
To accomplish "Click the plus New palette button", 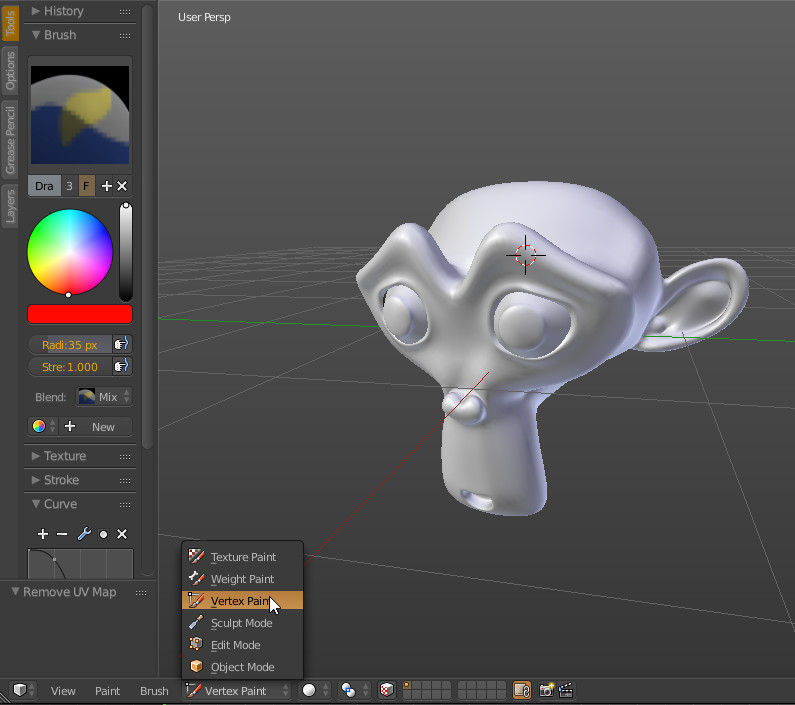I will click(95, 427).
